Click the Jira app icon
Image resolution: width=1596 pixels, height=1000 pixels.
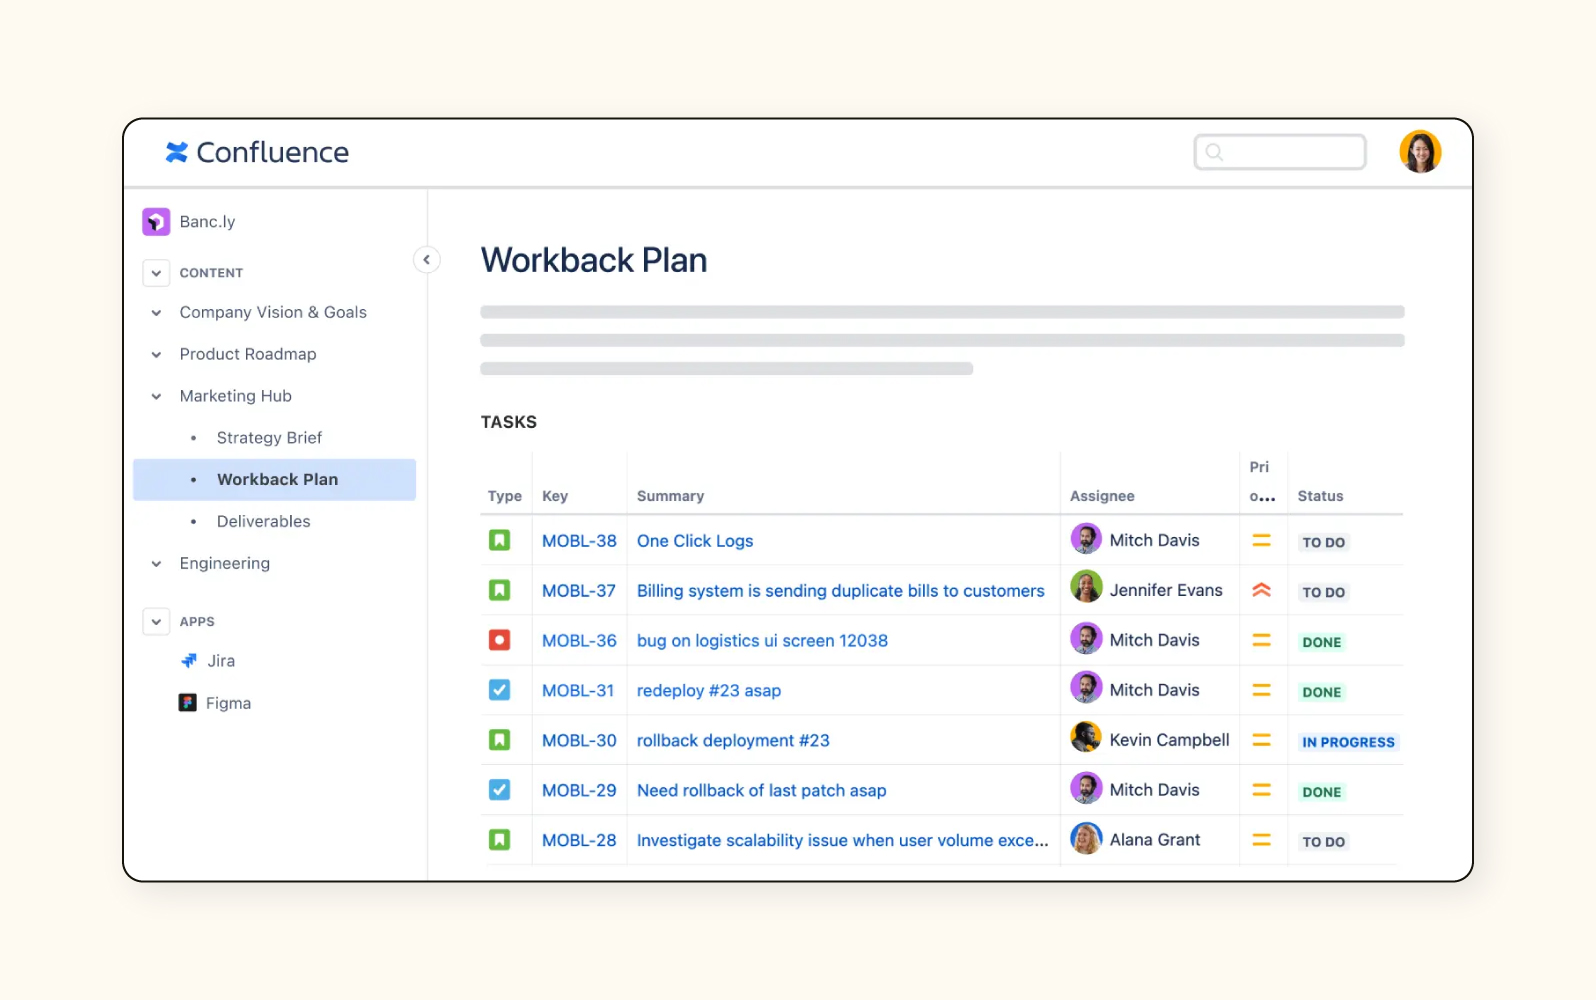[189, 661]
